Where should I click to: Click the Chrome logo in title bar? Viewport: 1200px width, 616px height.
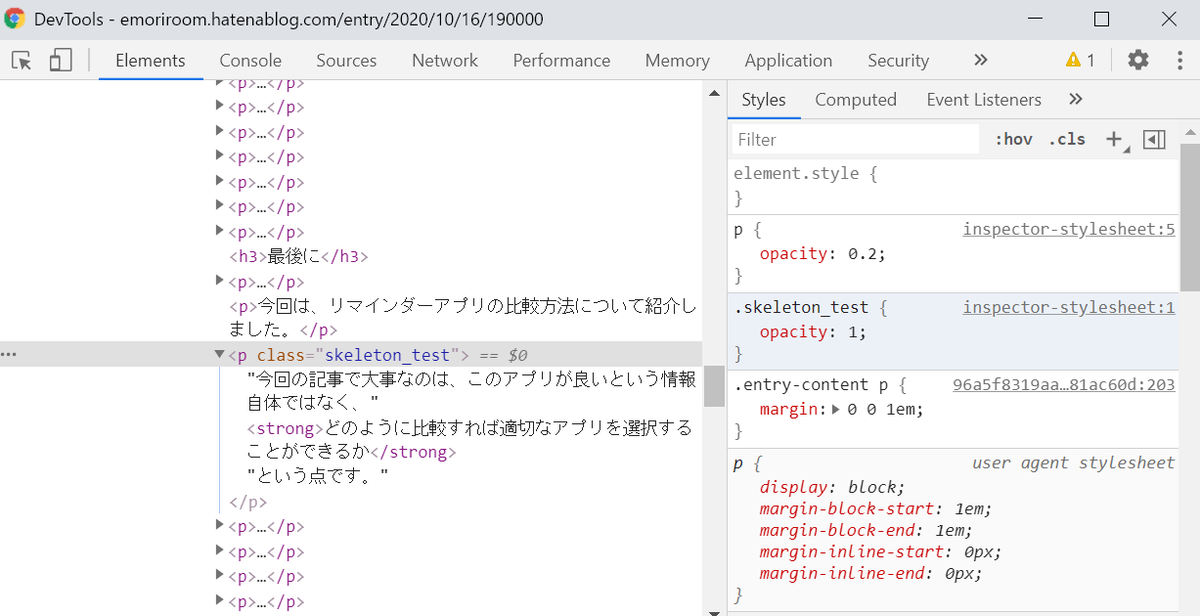[15, 19]
